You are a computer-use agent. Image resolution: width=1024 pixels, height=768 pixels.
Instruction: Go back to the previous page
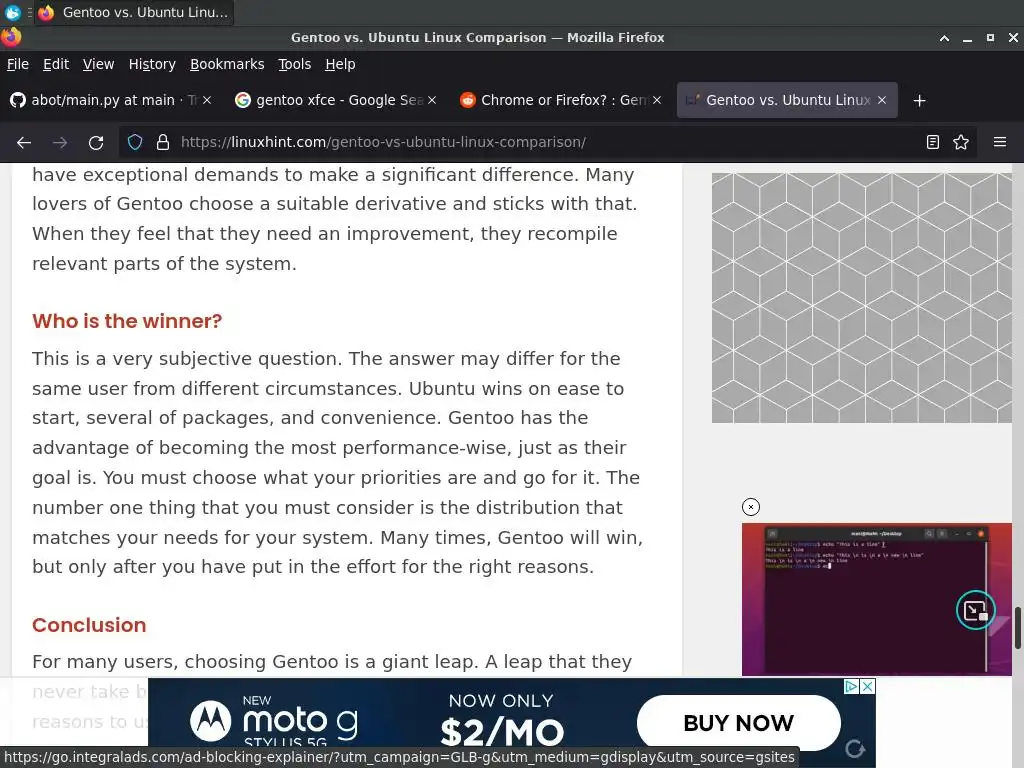click(x=24, y=142)
